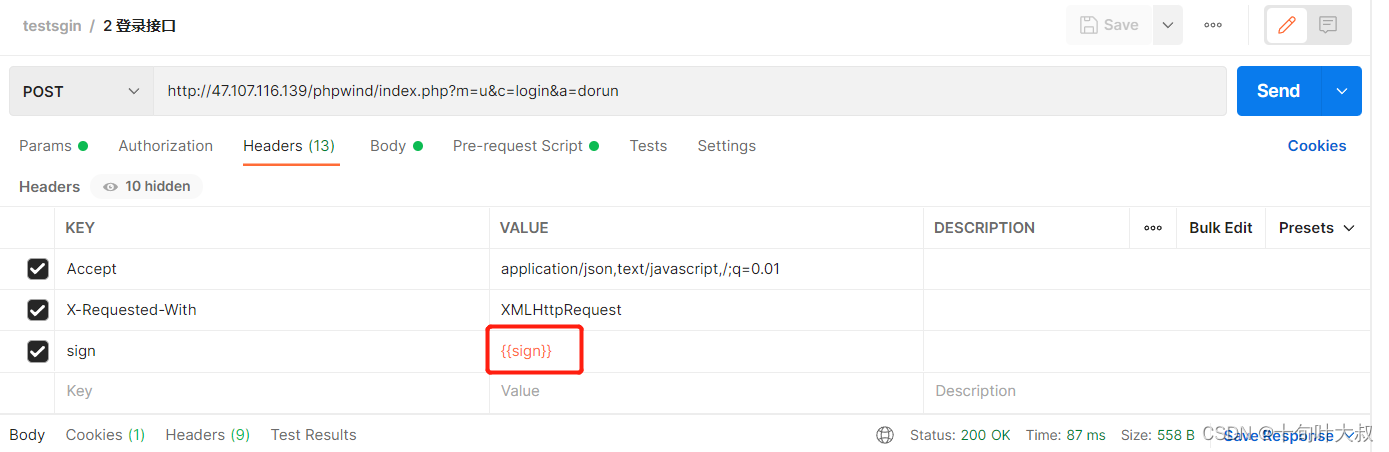Open the Cookies link
Image resolution: width=1389 pixels, height=452 pixels.
coord(1316,146)
